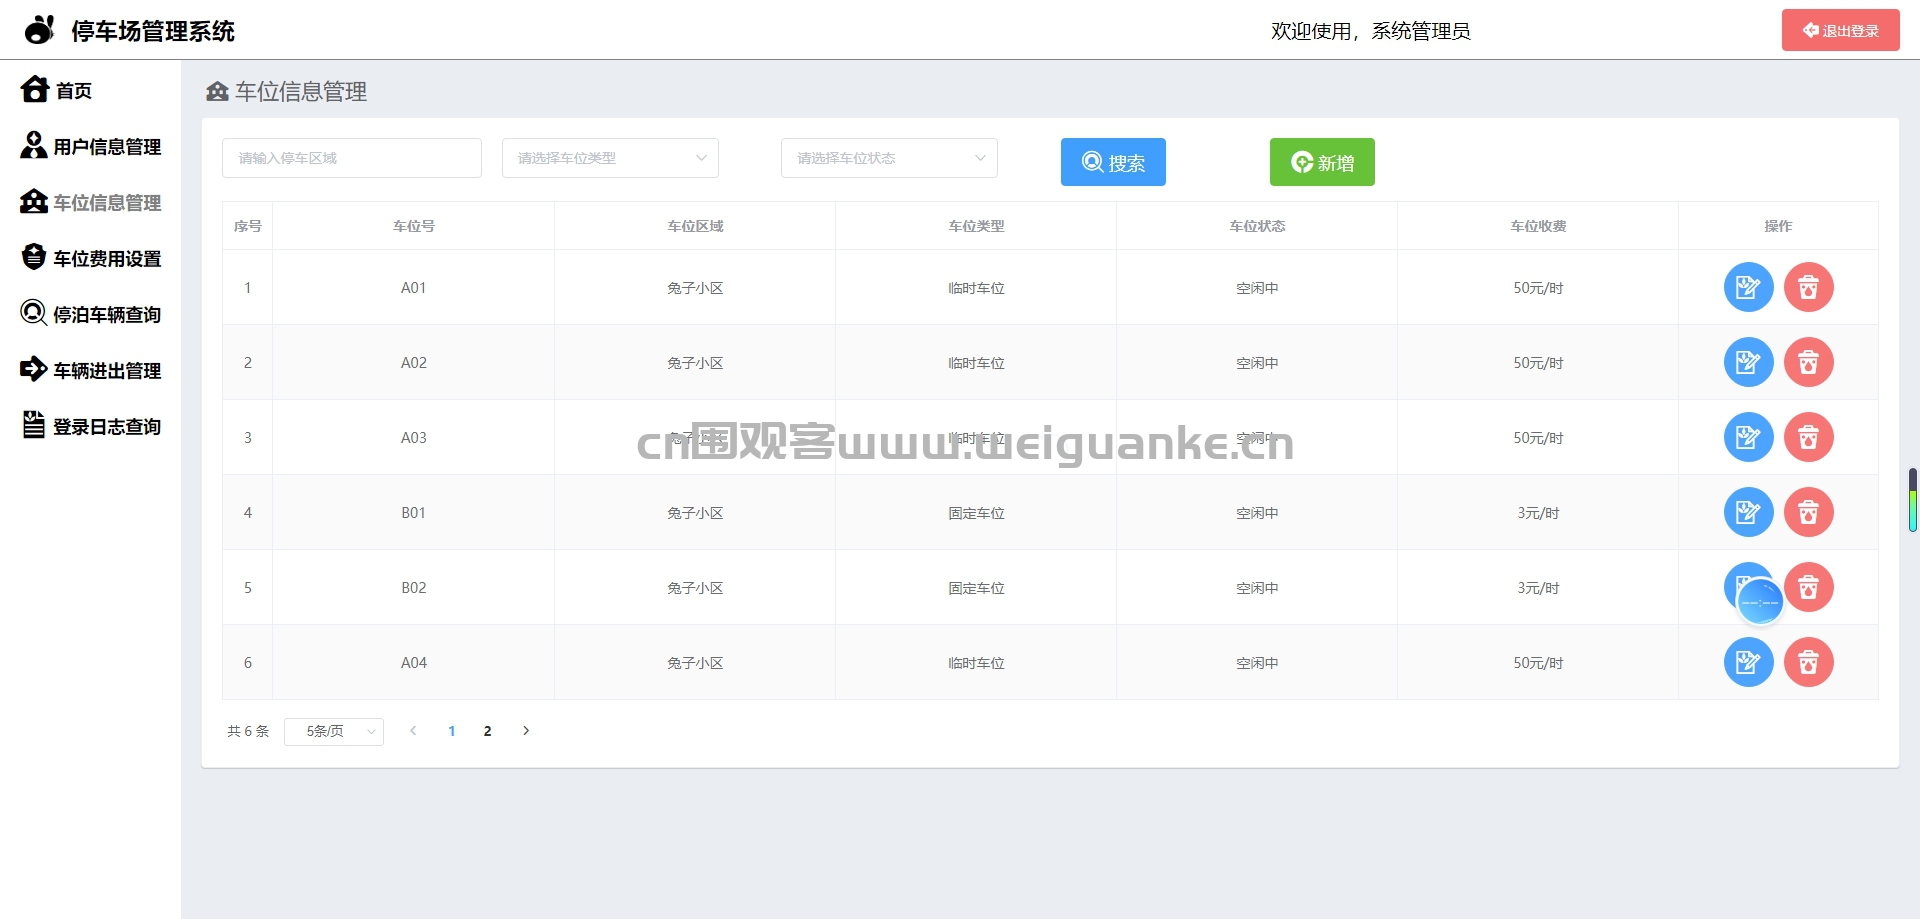Click the parking system logo icon
1920x919 pixels.
pos(39,30)
